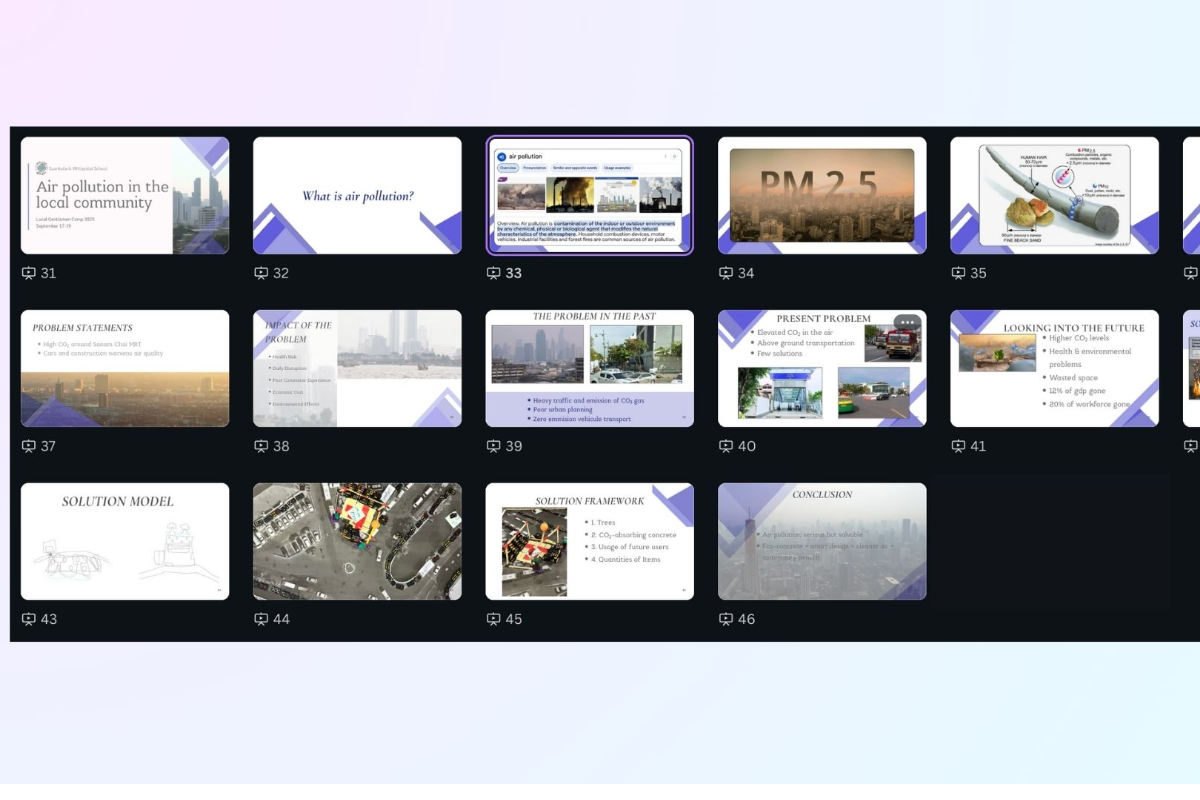Select the PM 2.5 slide thumbnail
This screenshot has width=1200, height=800.
pyautogui.click(x=822, y=196)
